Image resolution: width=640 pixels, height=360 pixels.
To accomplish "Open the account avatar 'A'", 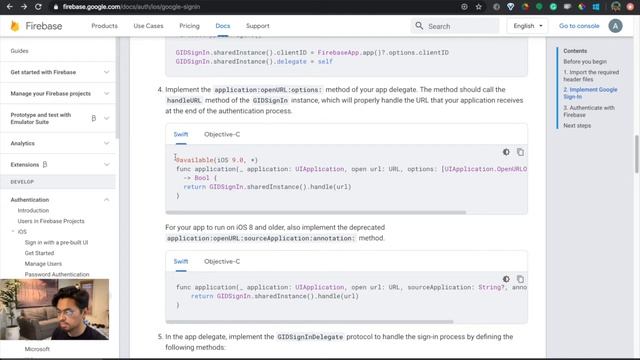I will pos(615,26).
